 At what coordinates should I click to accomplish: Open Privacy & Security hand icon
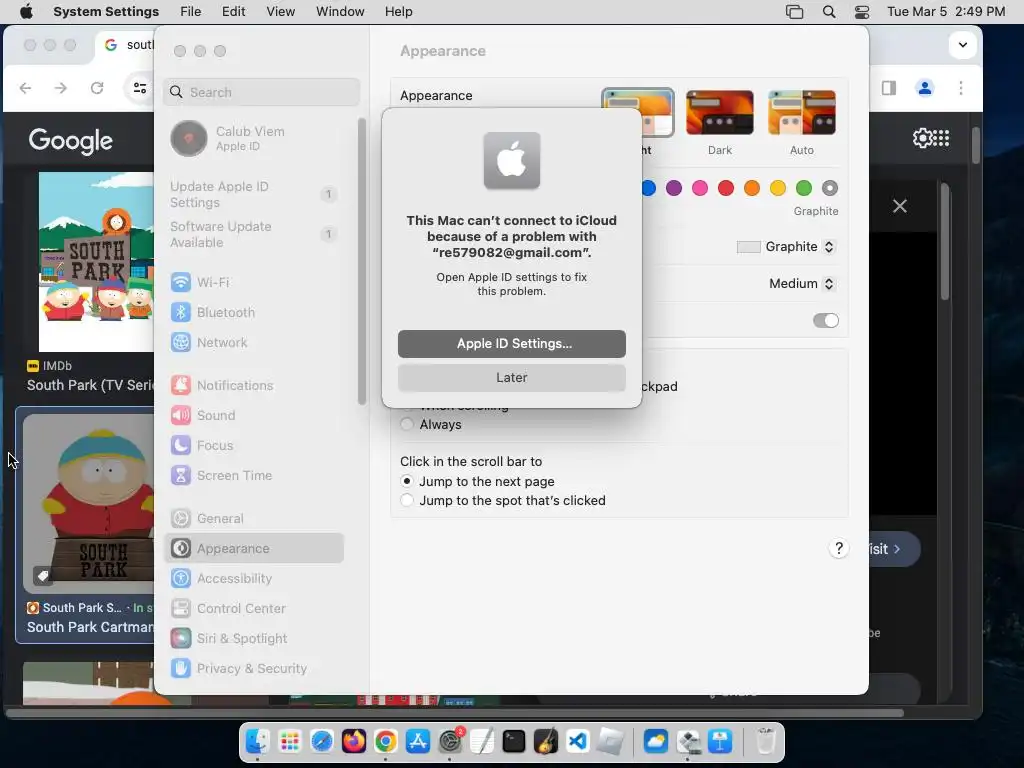click(181, 669)
